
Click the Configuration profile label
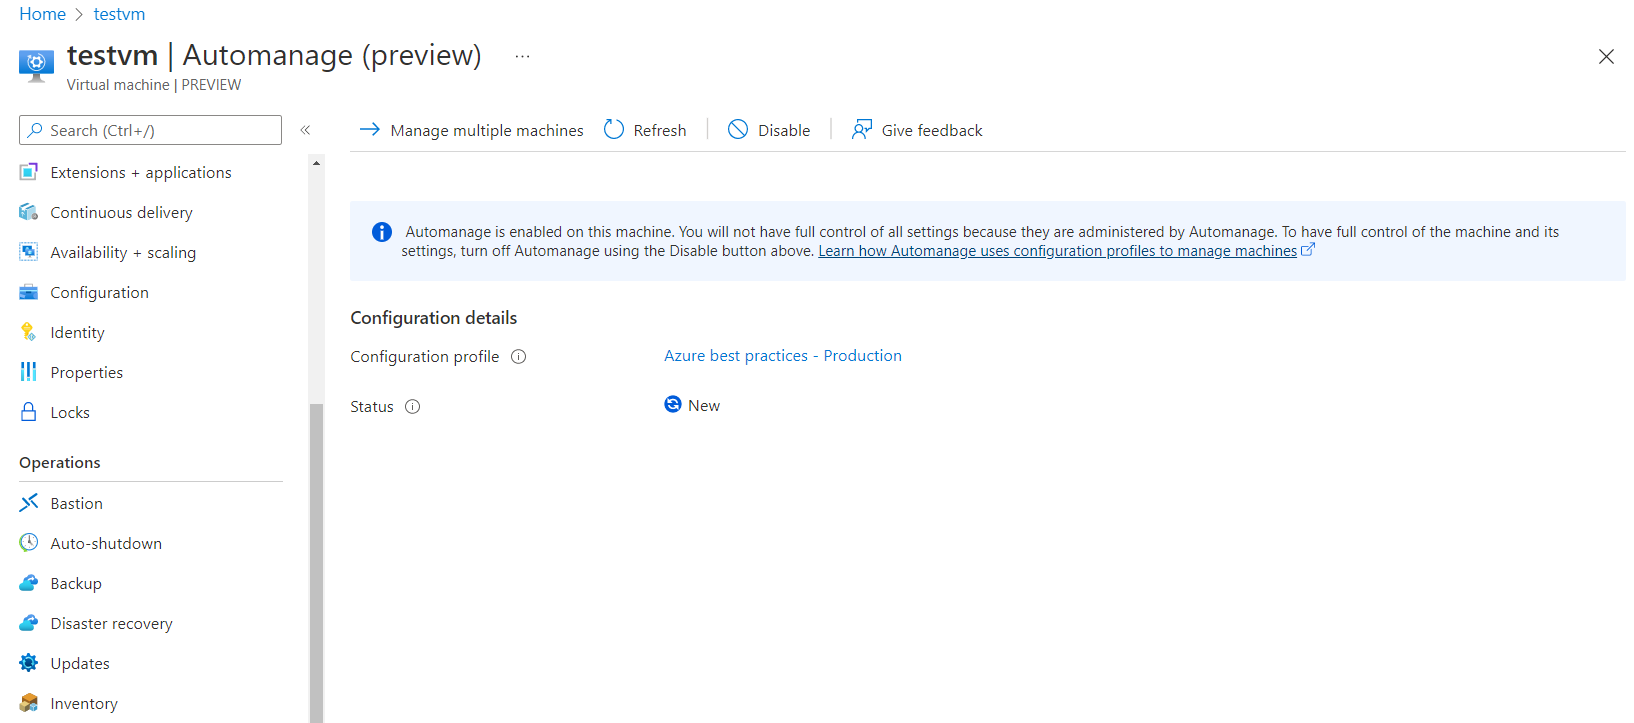(x=425, y=357)
